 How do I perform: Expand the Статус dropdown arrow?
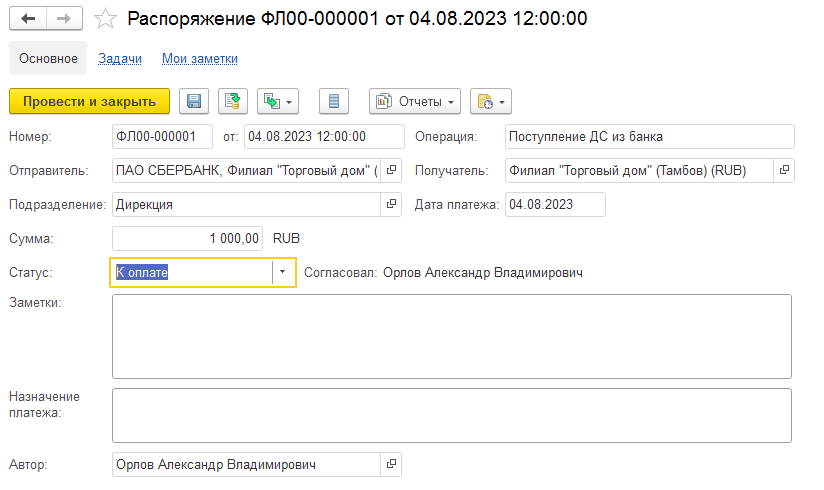283,272
